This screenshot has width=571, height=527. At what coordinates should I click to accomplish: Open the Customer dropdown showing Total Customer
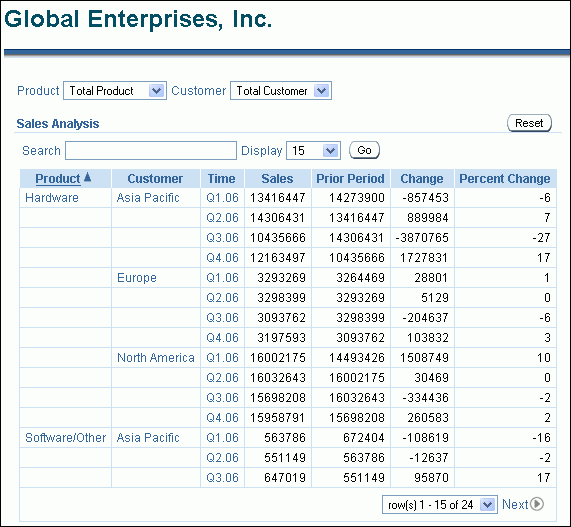281,91
